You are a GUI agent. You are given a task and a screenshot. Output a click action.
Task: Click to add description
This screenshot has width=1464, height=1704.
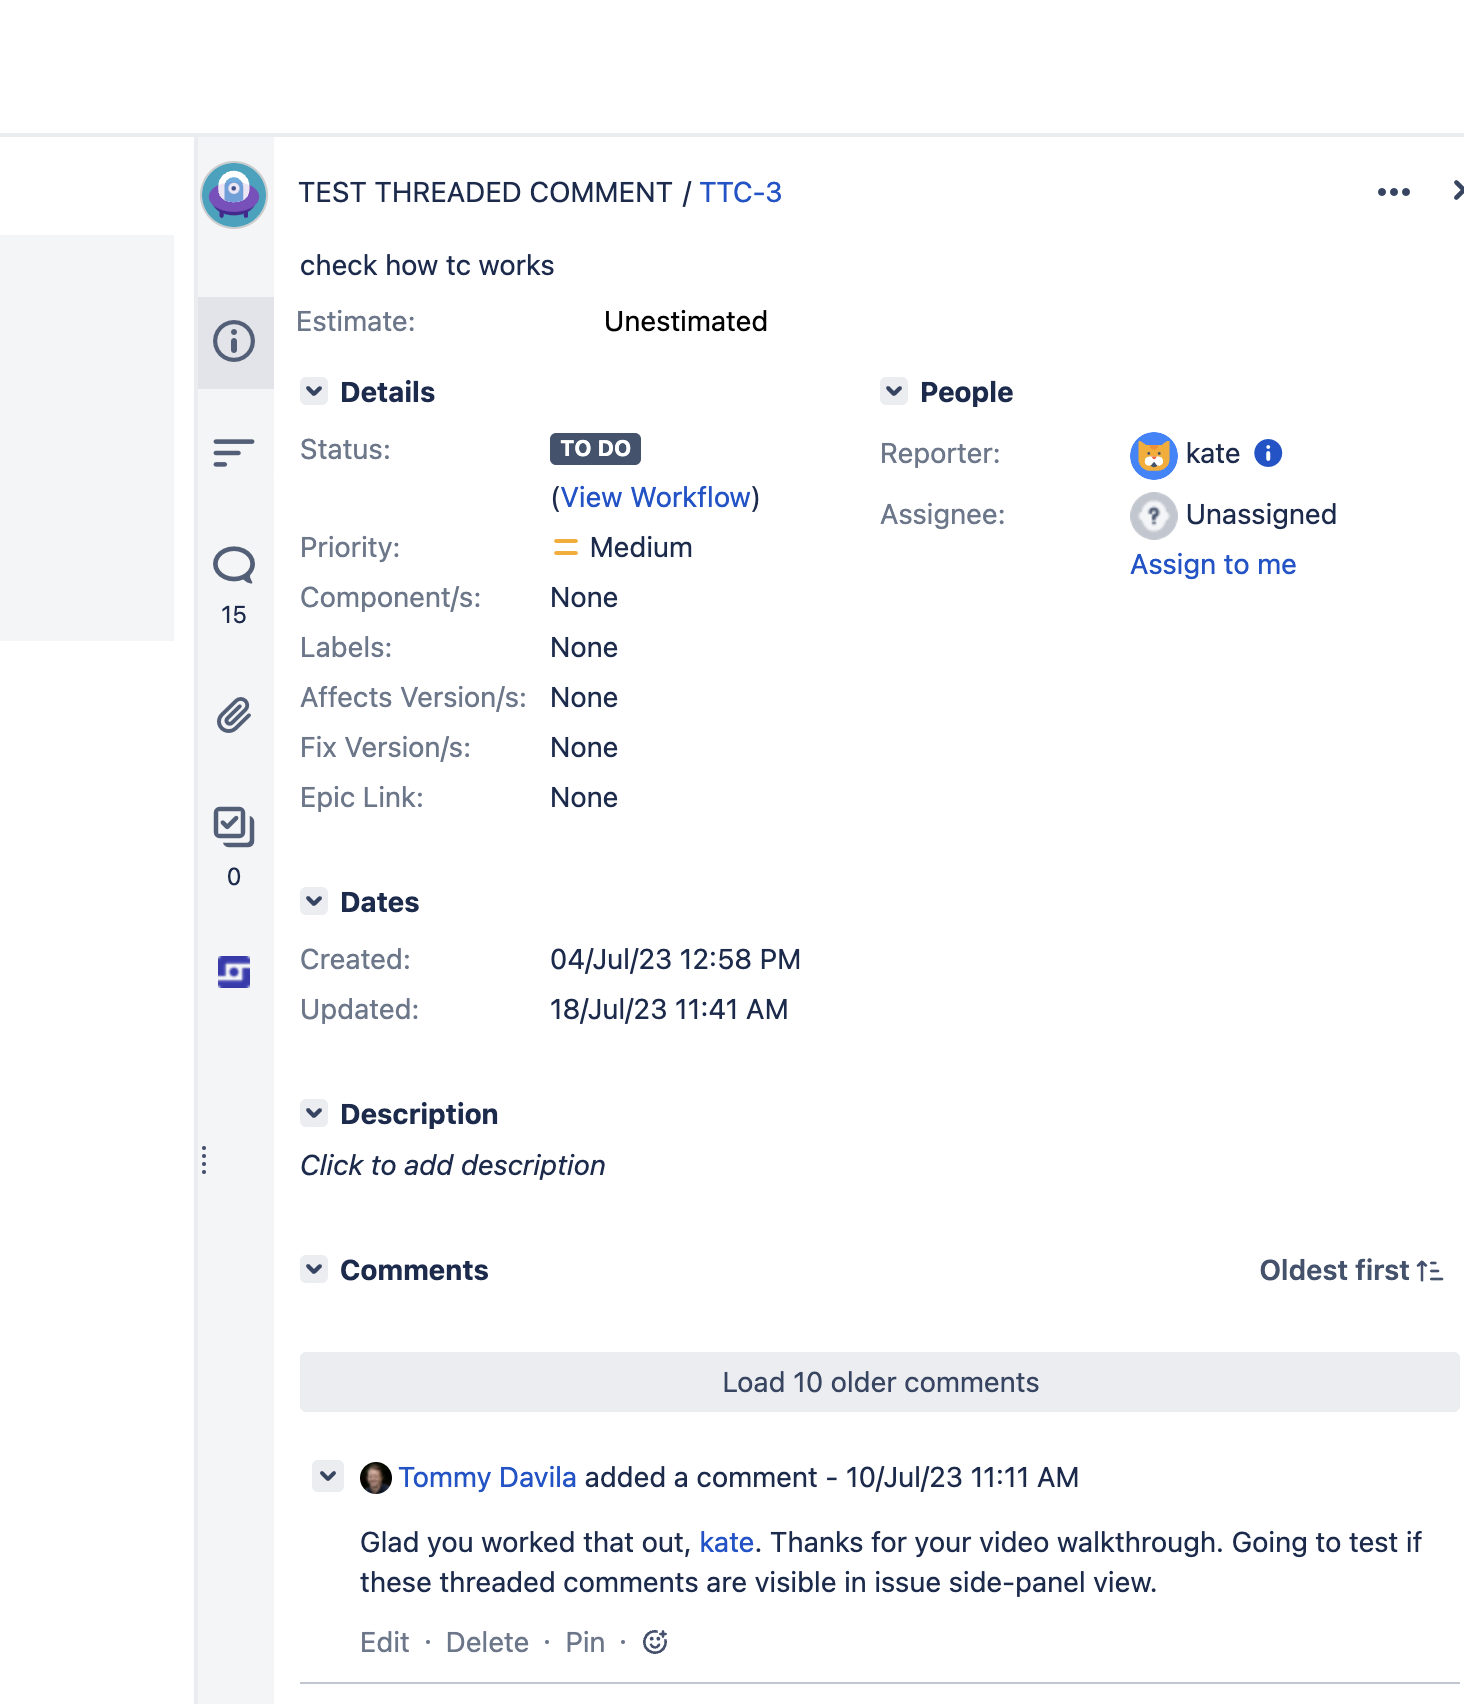click(453, 1165)
